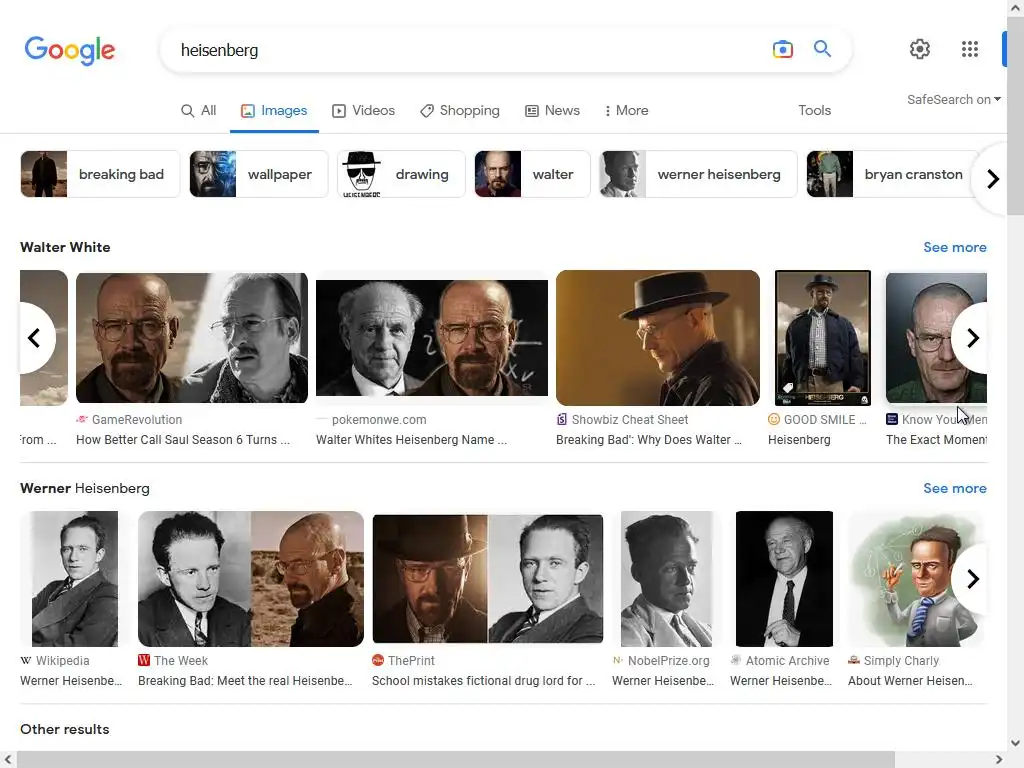
Task: Switch to the All tab
Action: coord(199,110)
